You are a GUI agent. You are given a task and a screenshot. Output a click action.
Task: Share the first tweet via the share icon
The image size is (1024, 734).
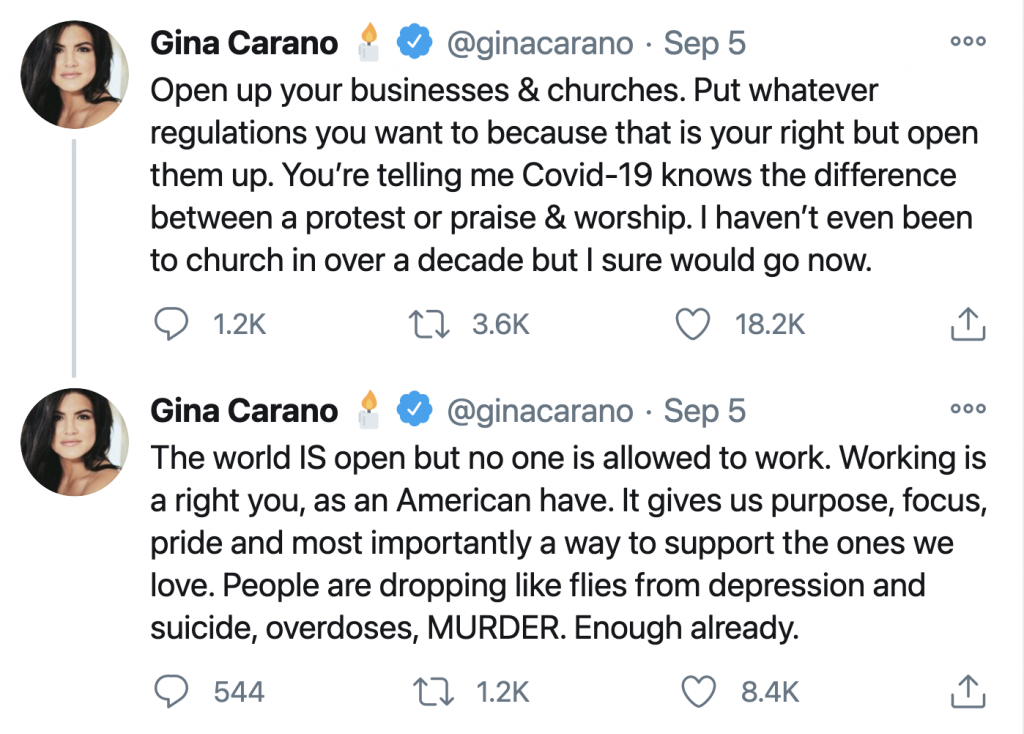click(x=967, y=324)
